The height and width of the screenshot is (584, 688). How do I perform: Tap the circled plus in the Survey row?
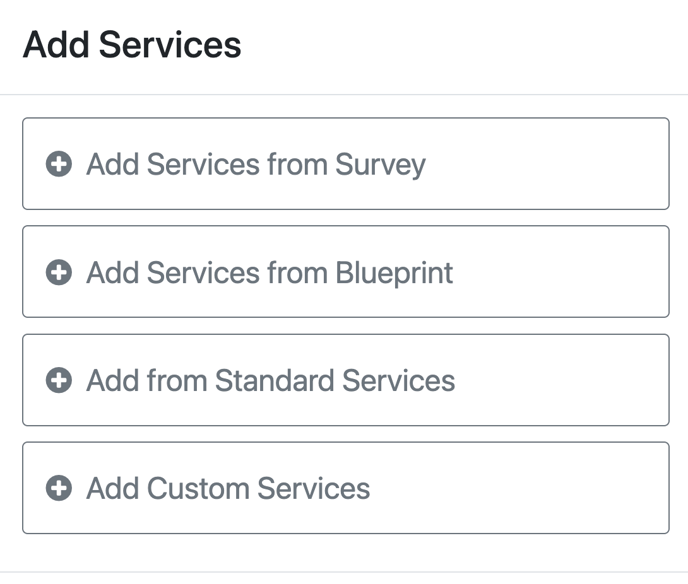tap(59, 164)
